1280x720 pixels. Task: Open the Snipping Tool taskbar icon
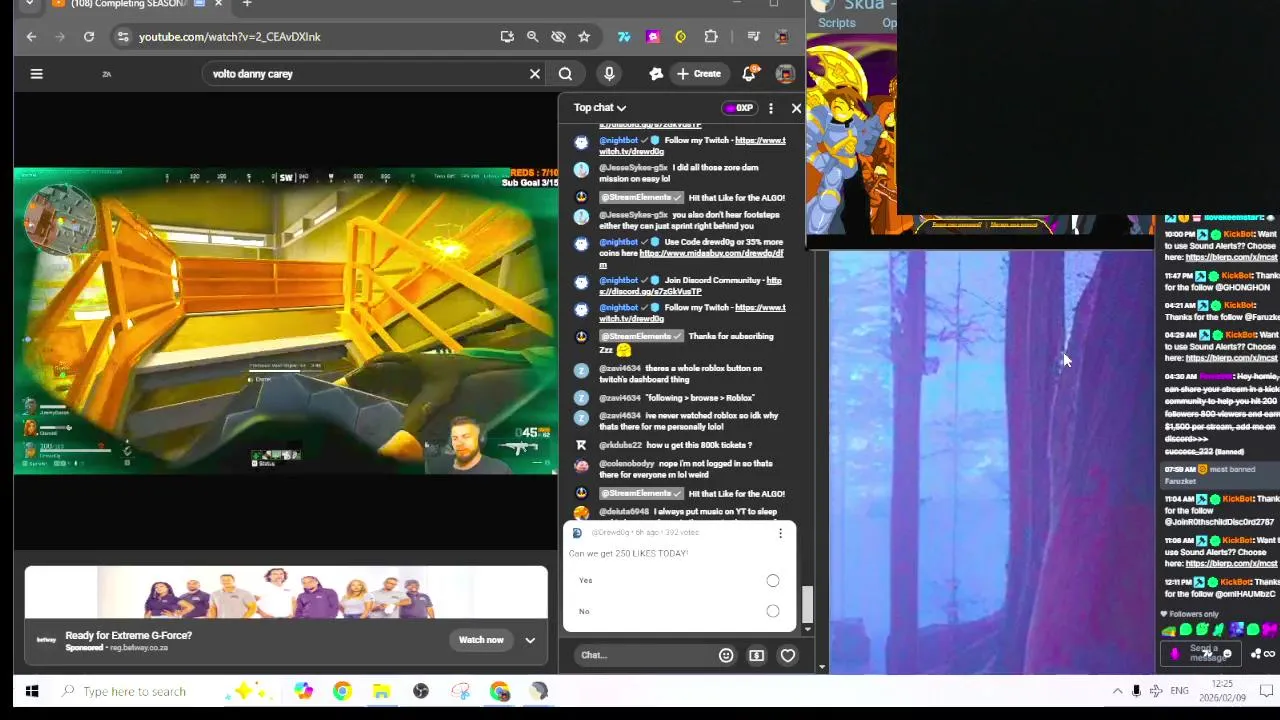coord(460,692)
